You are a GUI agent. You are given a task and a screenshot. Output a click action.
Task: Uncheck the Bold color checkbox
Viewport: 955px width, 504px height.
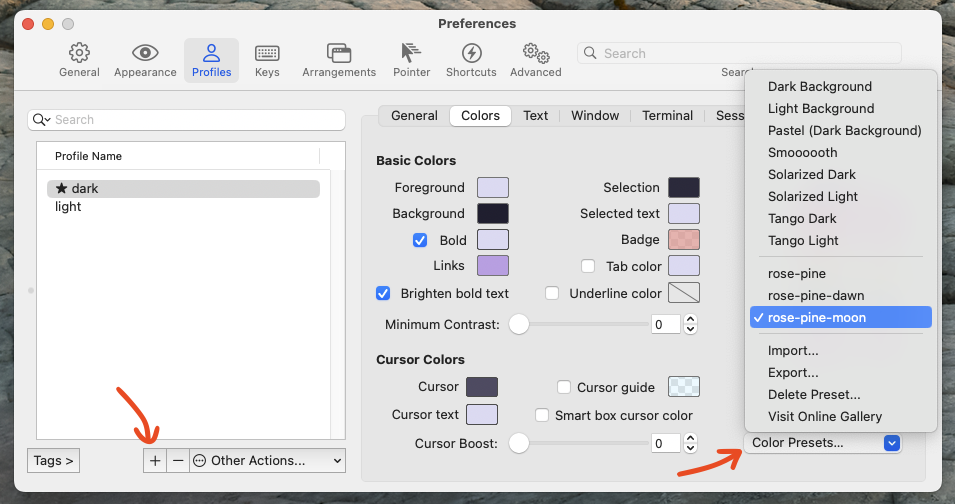(x=420, y=240)
